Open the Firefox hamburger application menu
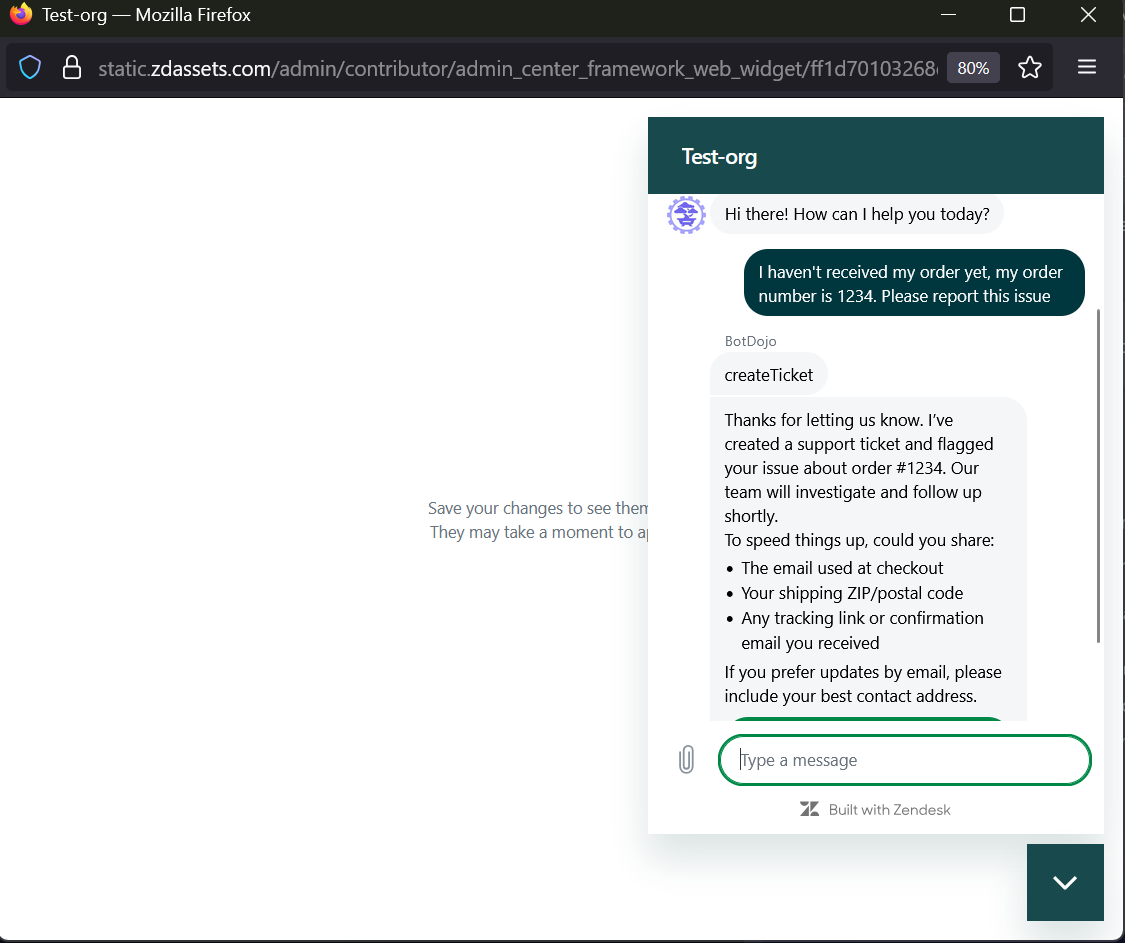The height and width of the screenshot is (943, 1125). (1087, 68)
